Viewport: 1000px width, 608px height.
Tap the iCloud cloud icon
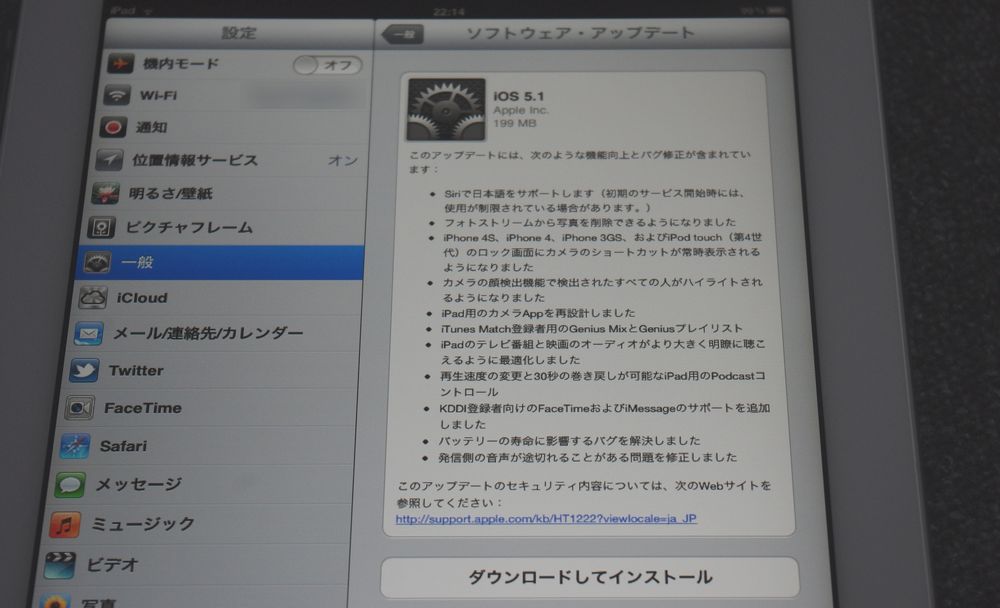tap(93, 298)
